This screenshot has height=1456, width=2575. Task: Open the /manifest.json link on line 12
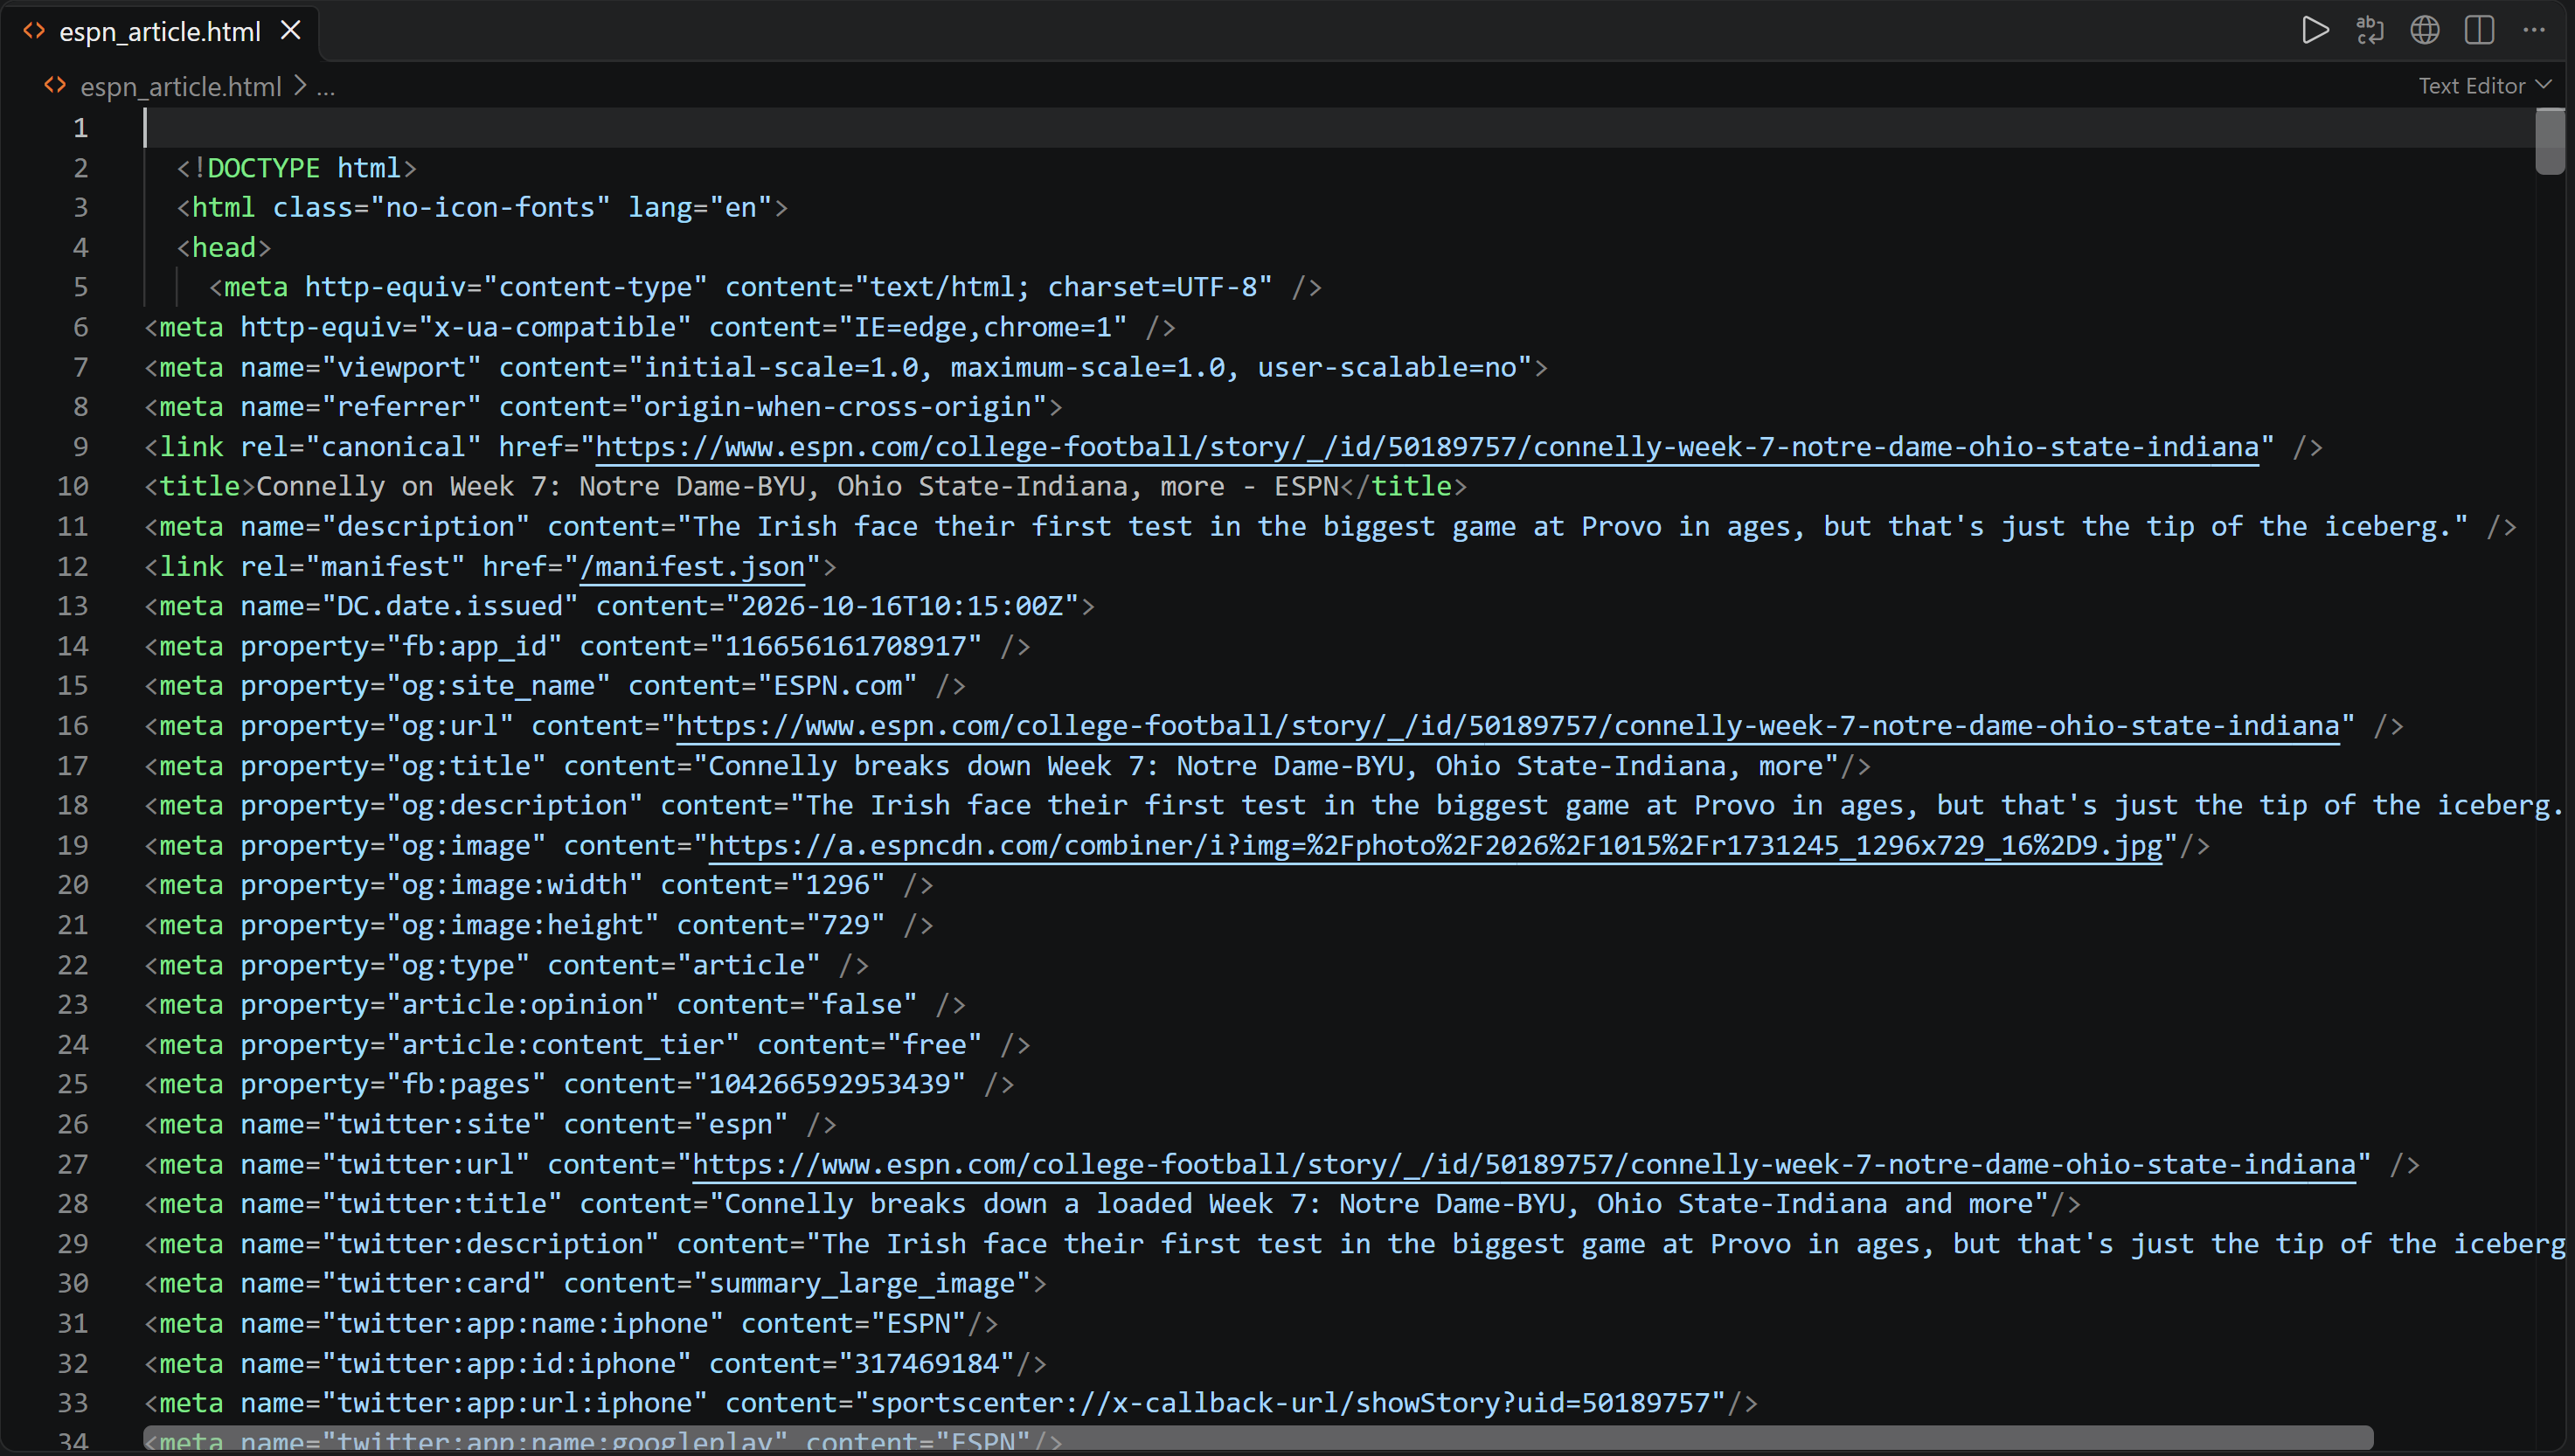coord(692,567)
